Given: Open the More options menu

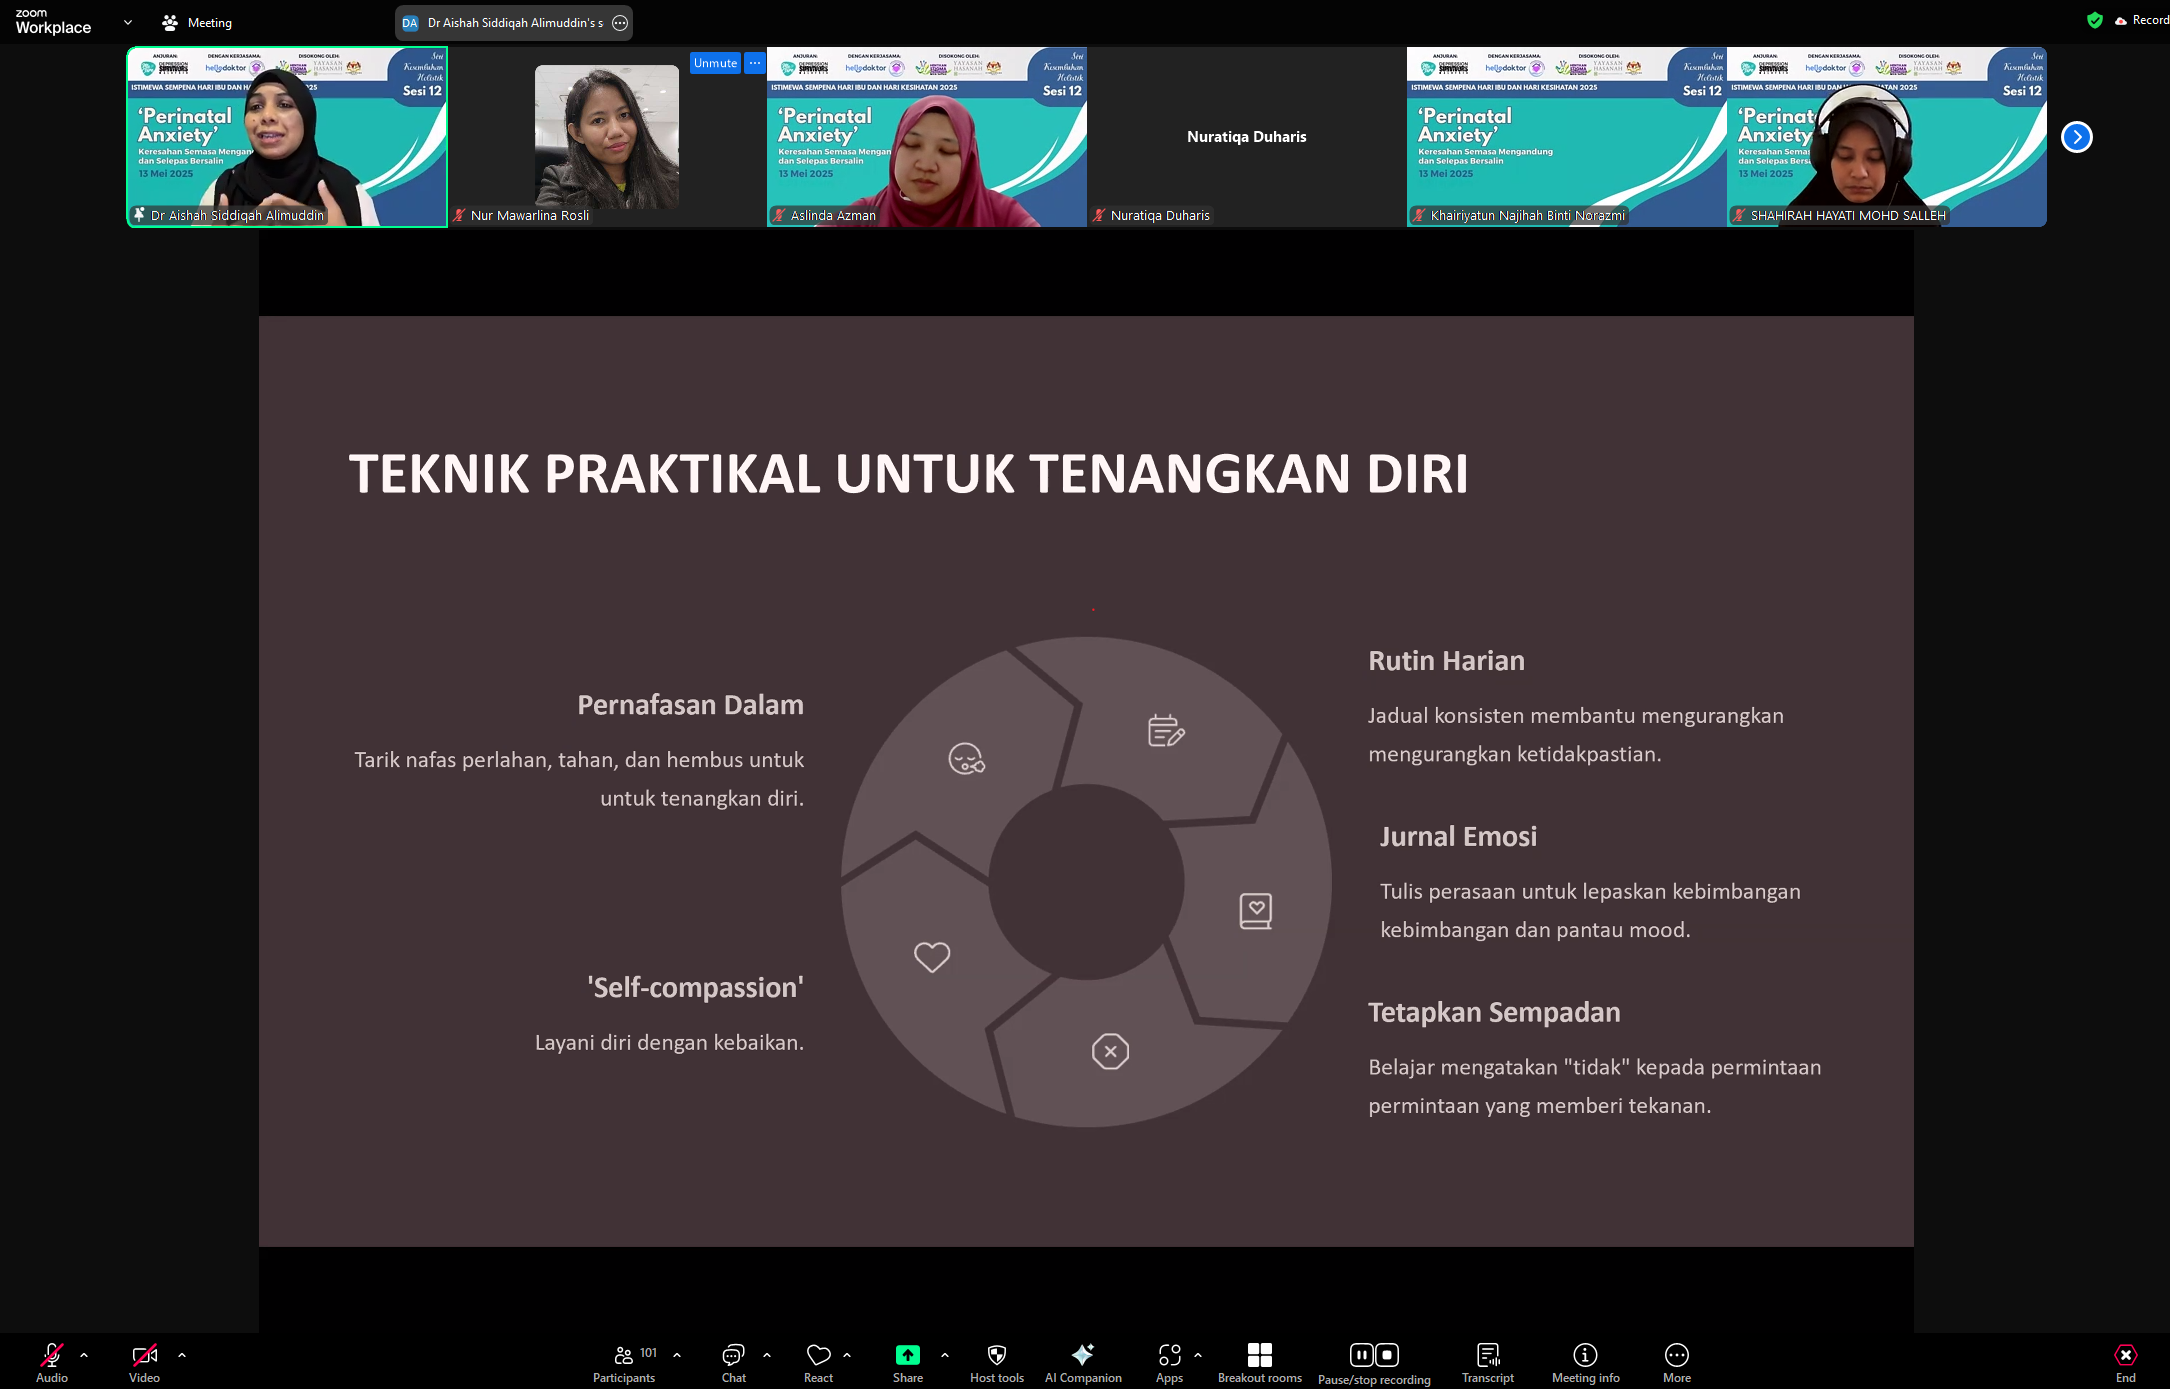Looking at the screenshot, I should point(1677,1362).
